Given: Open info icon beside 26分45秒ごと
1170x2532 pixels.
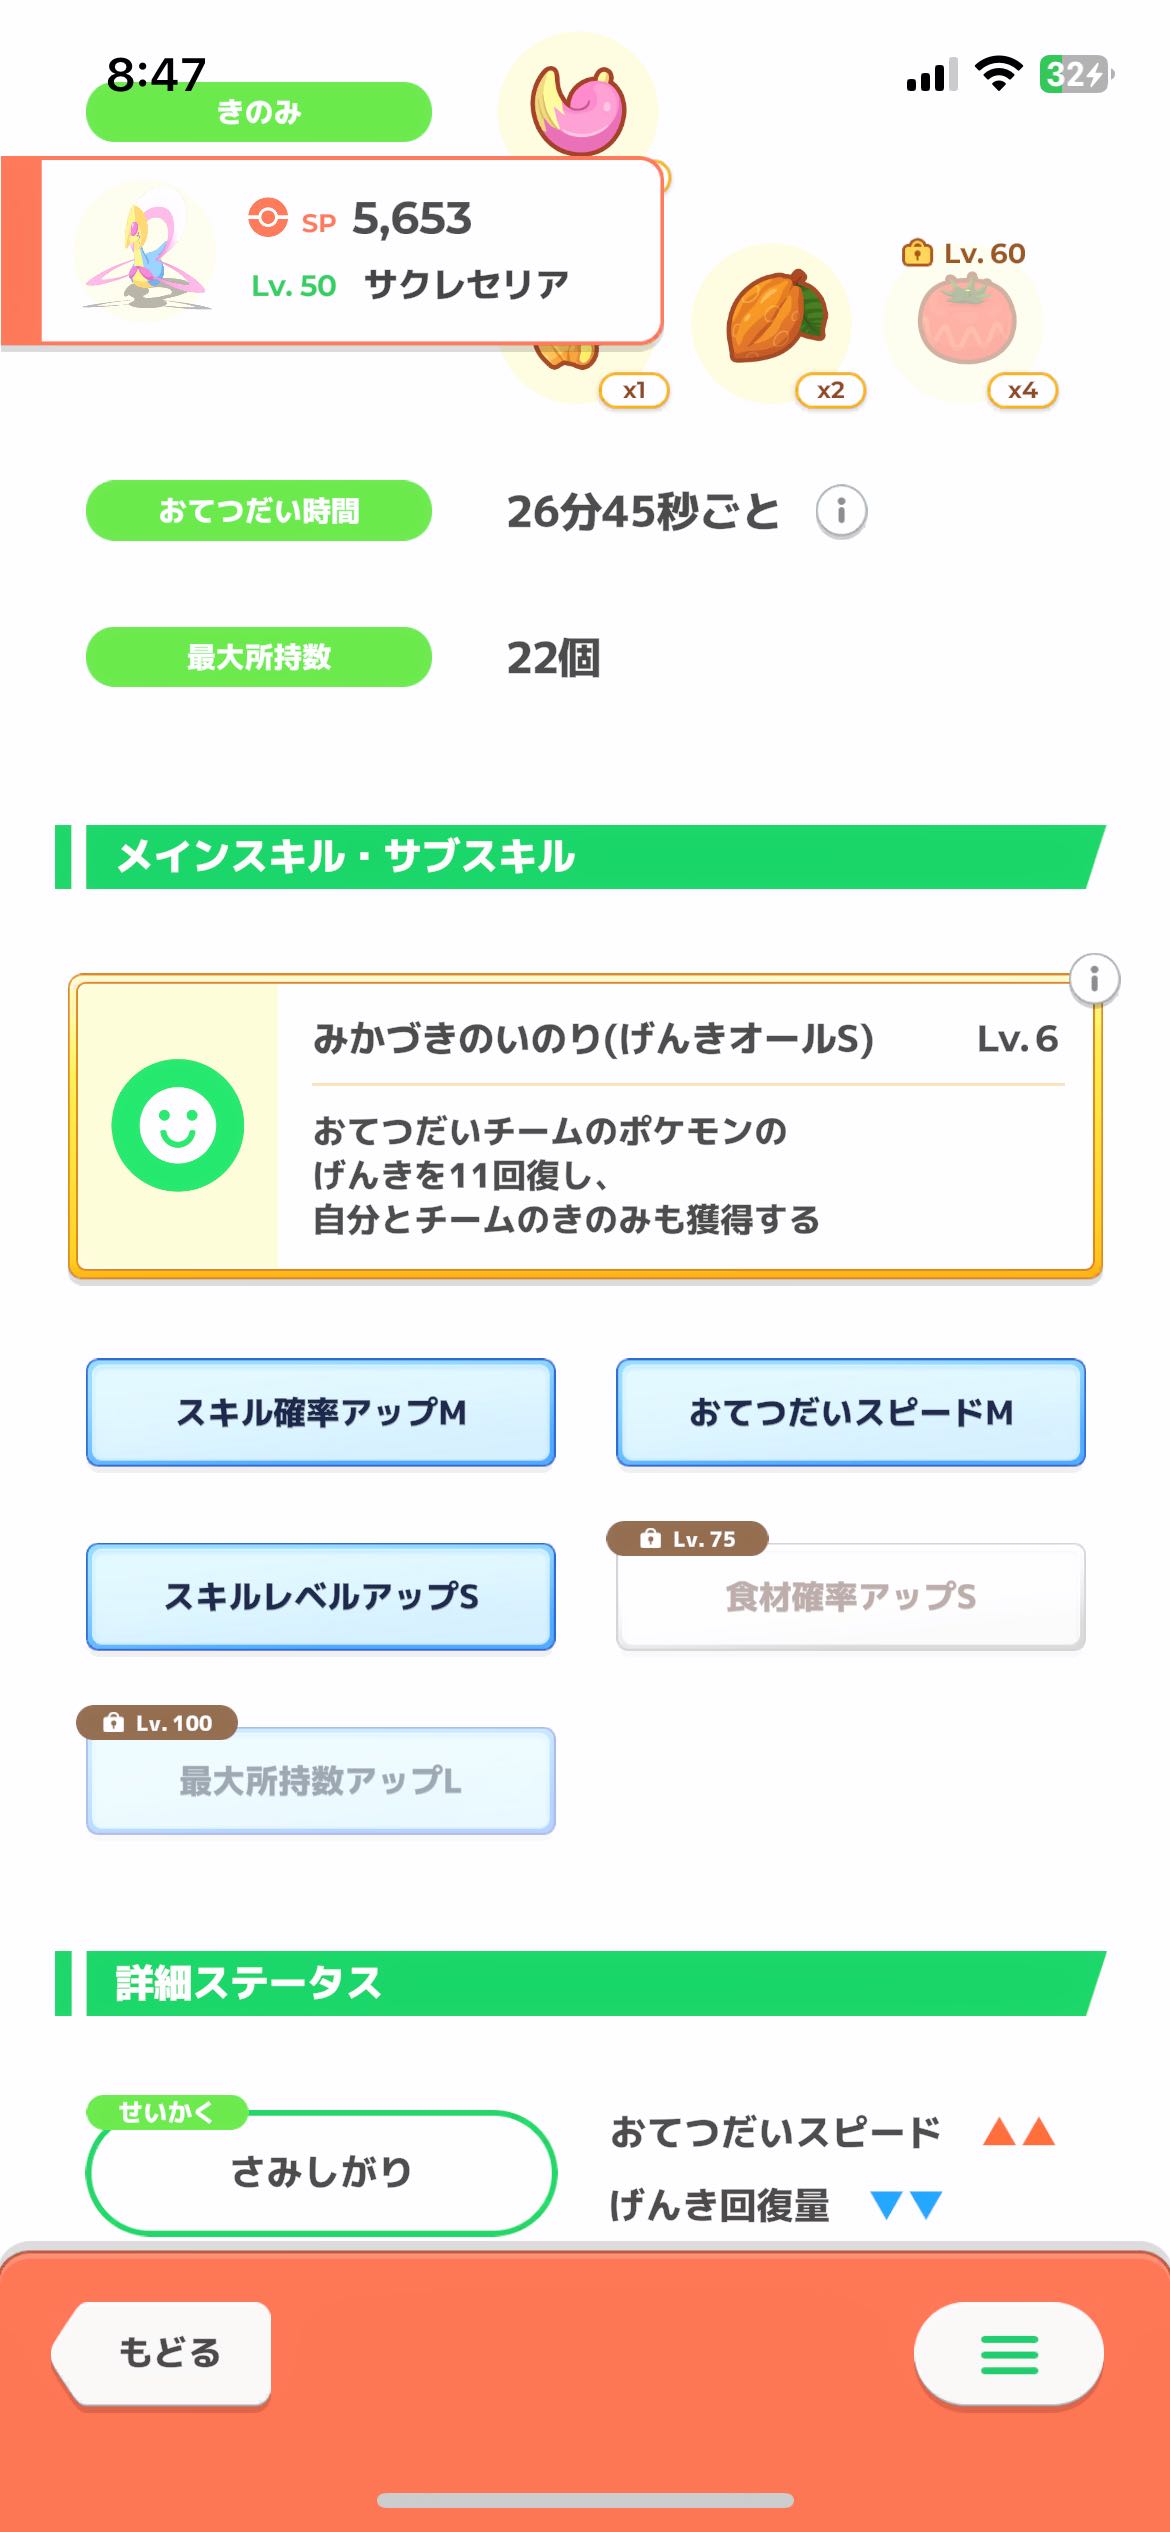Looking at the screenshot, I should tap(841, 512).
